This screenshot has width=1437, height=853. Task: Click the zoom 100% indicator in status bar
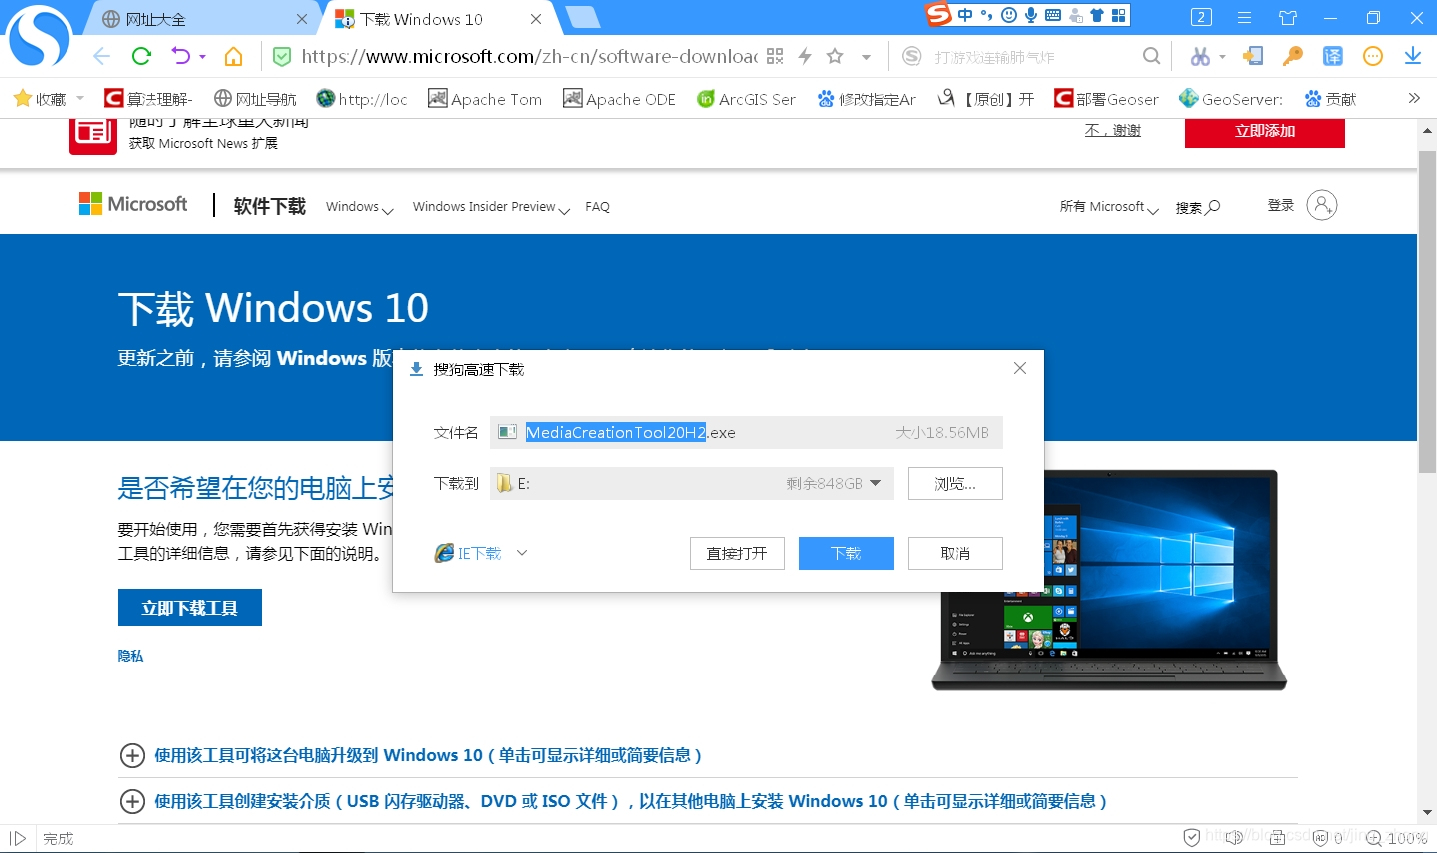coord(1397,838)
